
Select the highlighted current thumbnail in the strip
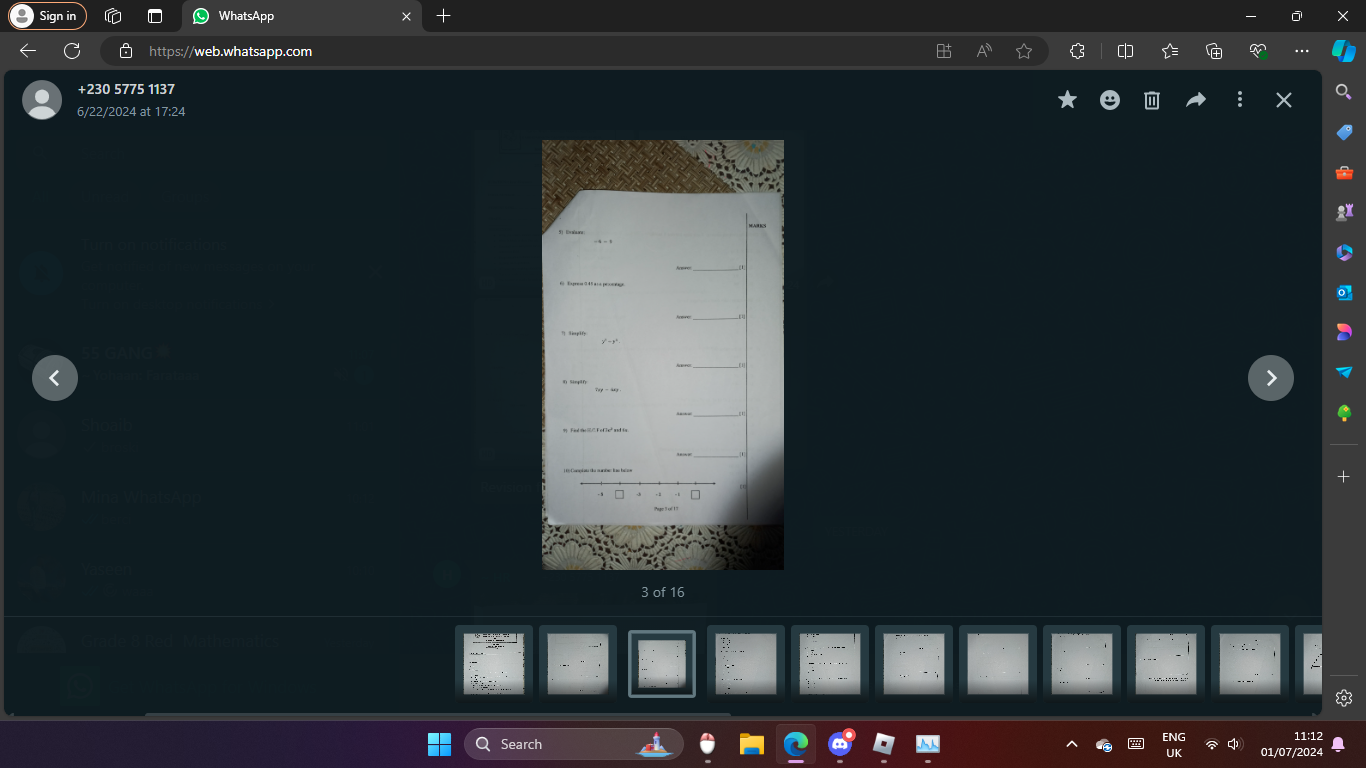pos(662,664)
